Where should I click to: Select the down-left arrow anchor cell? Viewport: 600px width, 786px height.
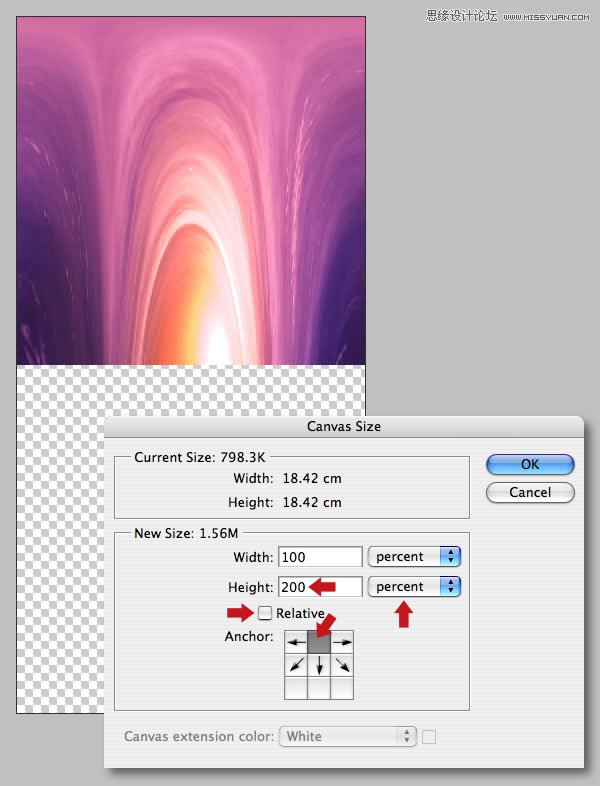[x=296, y=665]
